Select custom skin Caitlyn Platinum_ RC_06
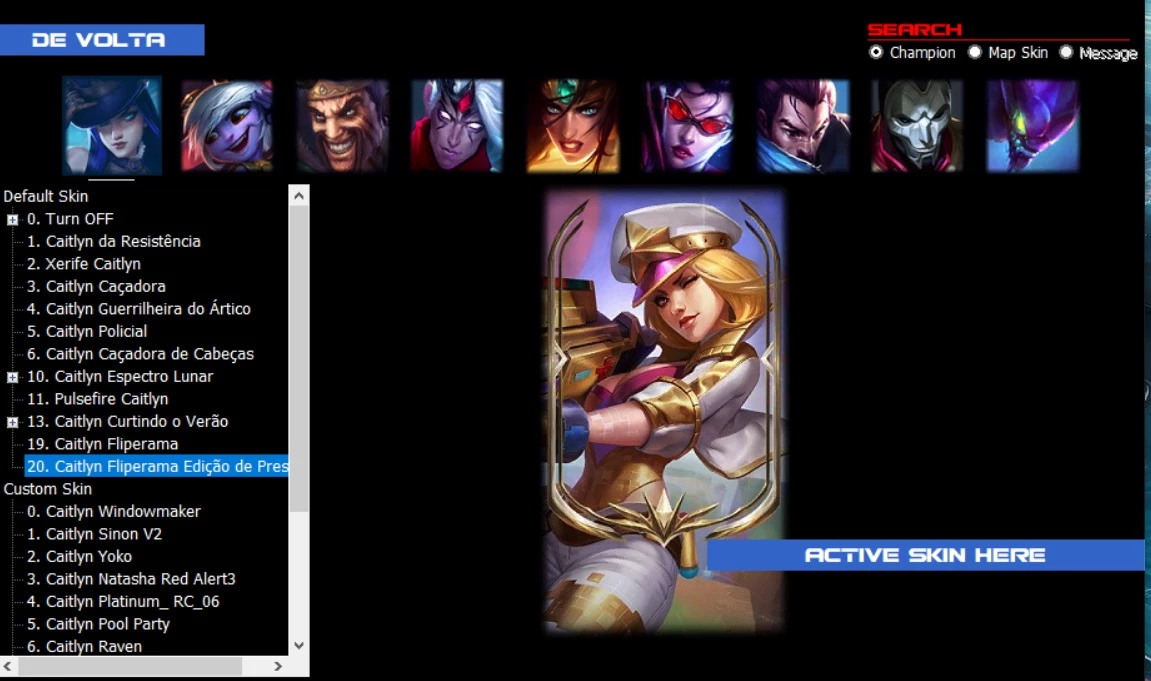1151x681 pixels. [123, 602]
